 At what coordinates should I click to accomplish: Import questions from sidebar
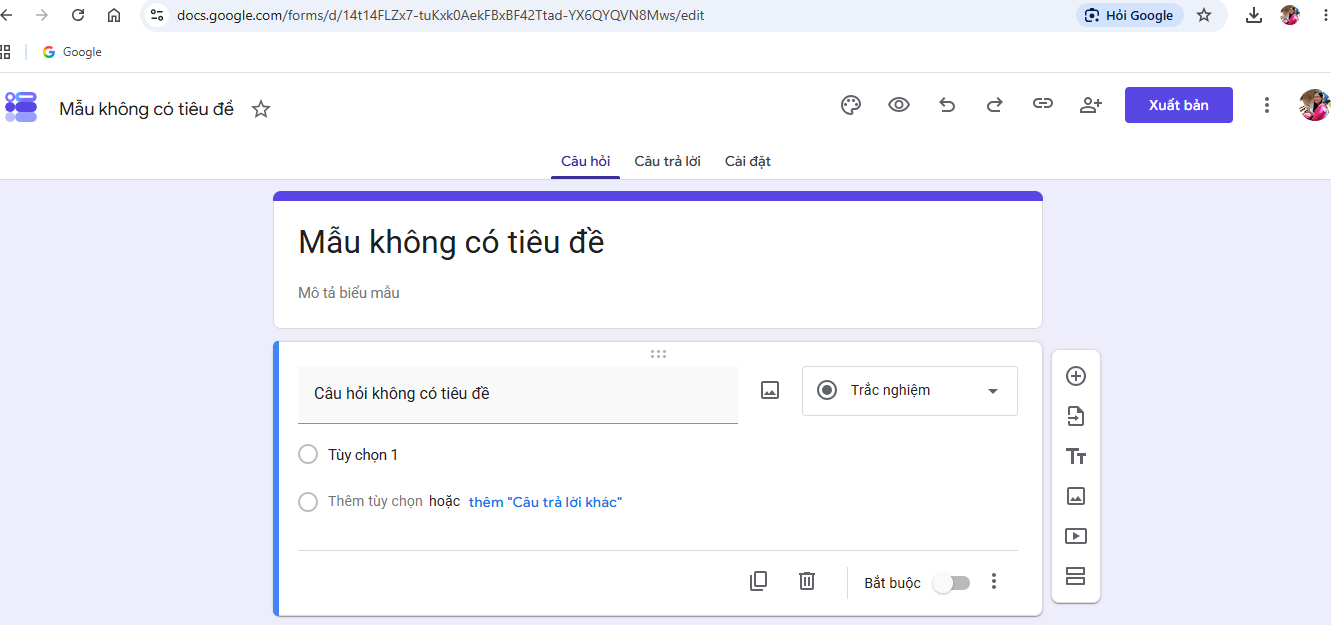click(x=1076, y=416)
